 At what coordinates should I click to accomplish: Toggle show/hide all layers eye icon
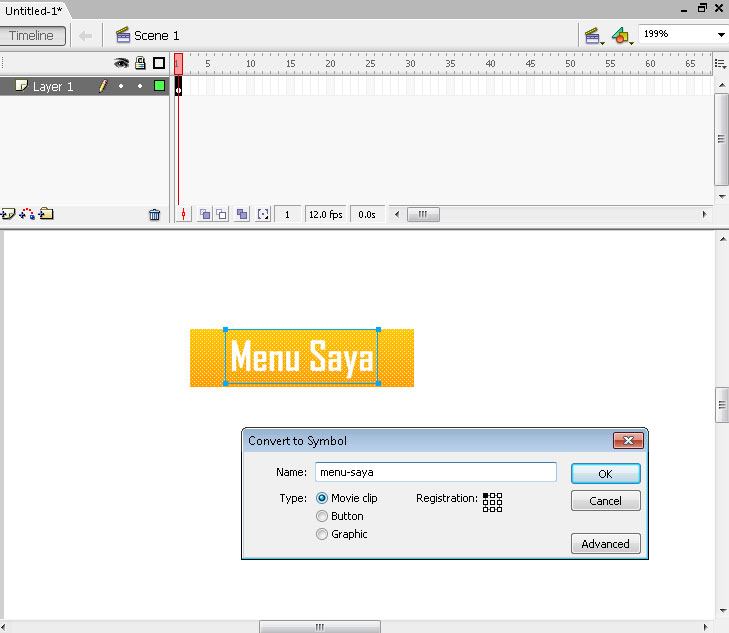pyautogui.click(x=121, y=63)
